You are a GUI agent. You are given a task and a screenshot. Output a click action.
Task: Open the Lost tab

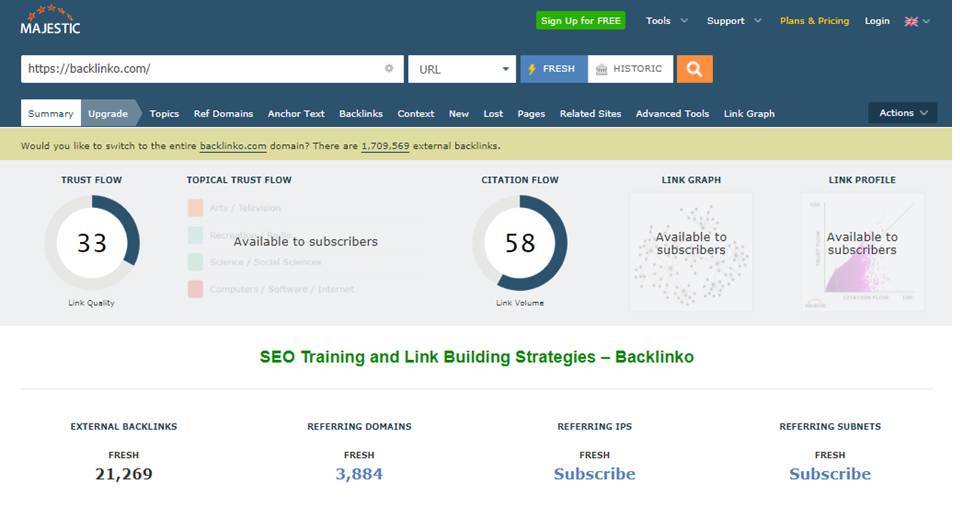click(x=493, y=113)
